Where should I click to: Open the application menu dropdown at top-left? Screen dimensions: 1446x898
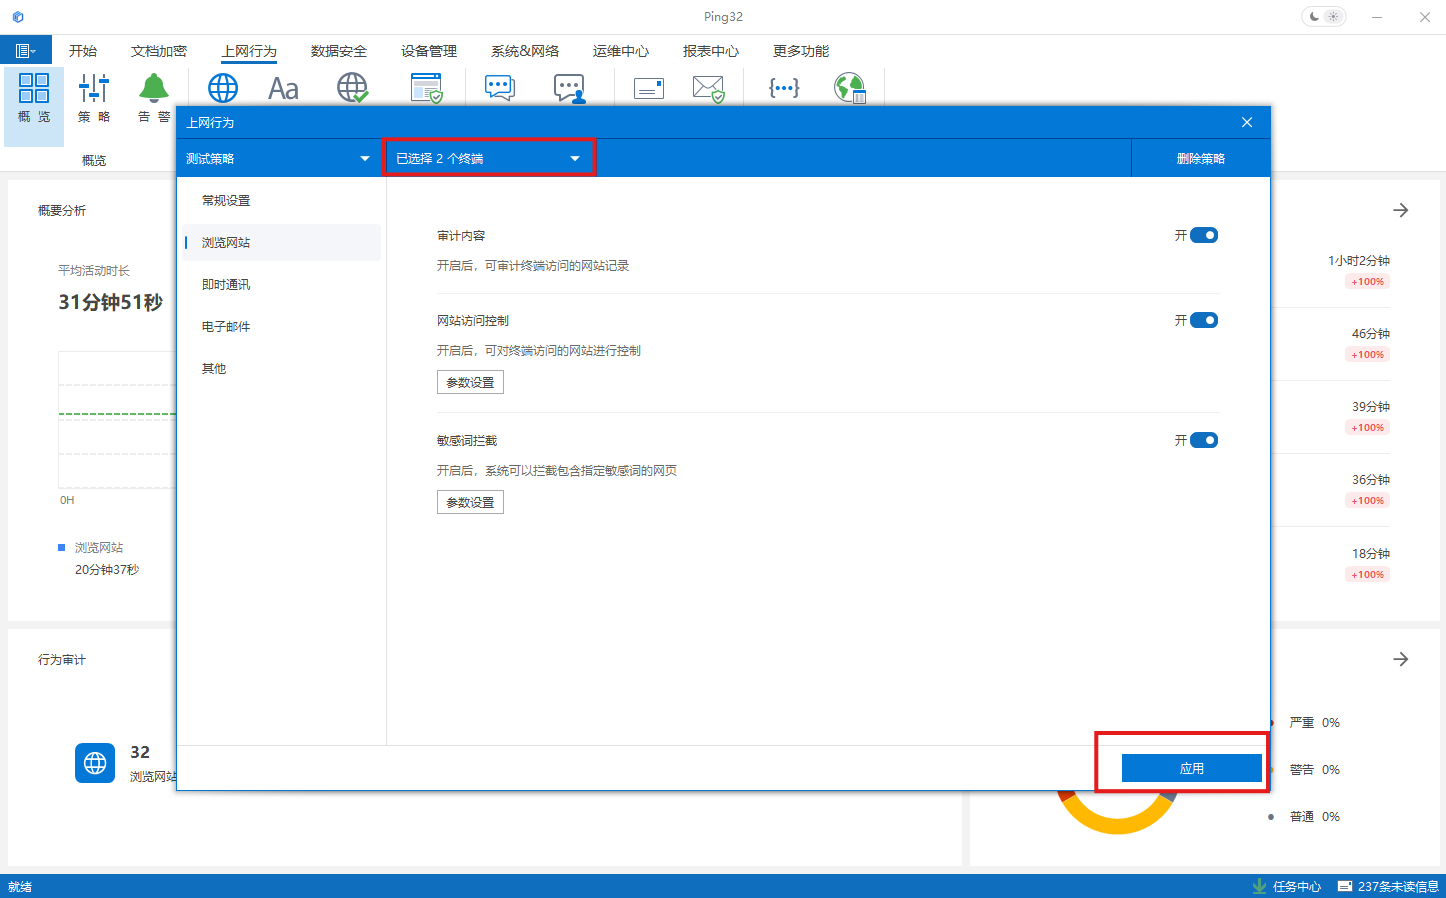(26, 51)
